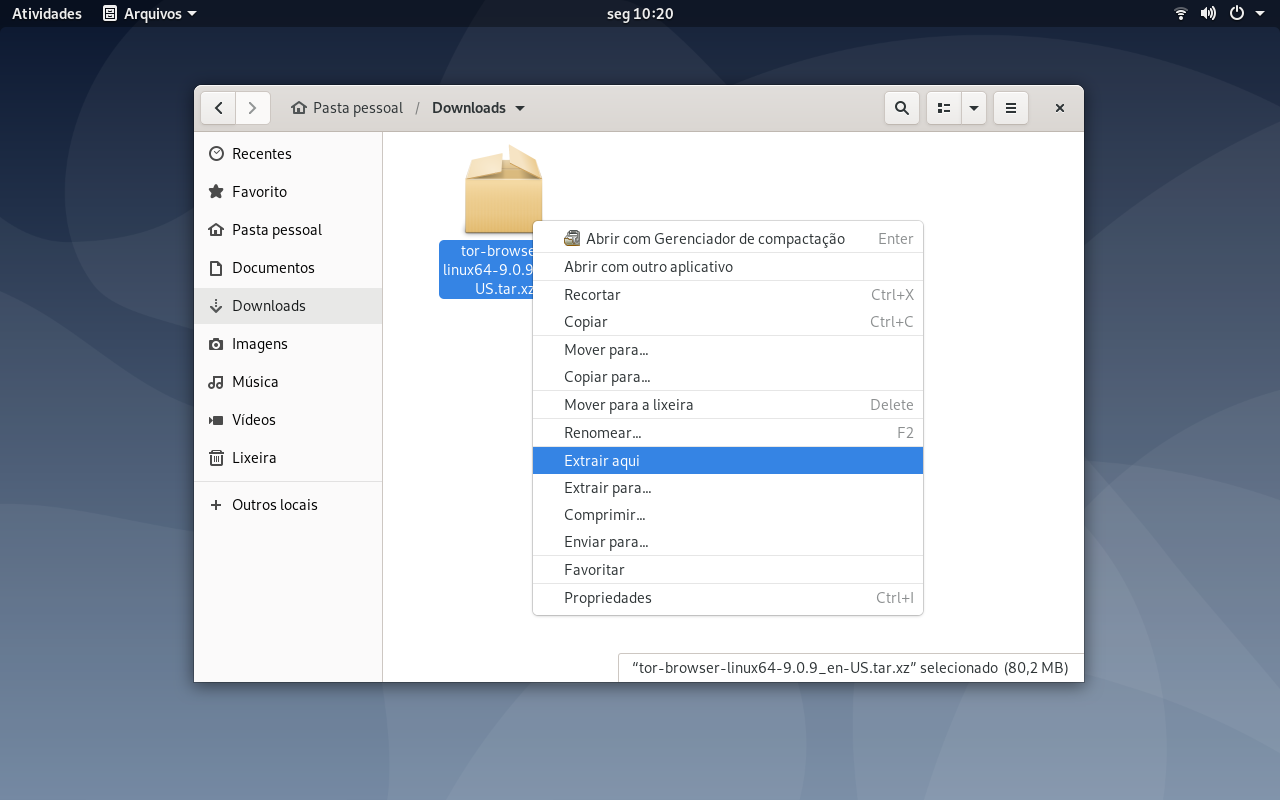Toggle list view icon in header
The height and width of the screenshot is (800, 1280).
pyautogui.click(x=944, y=108)
